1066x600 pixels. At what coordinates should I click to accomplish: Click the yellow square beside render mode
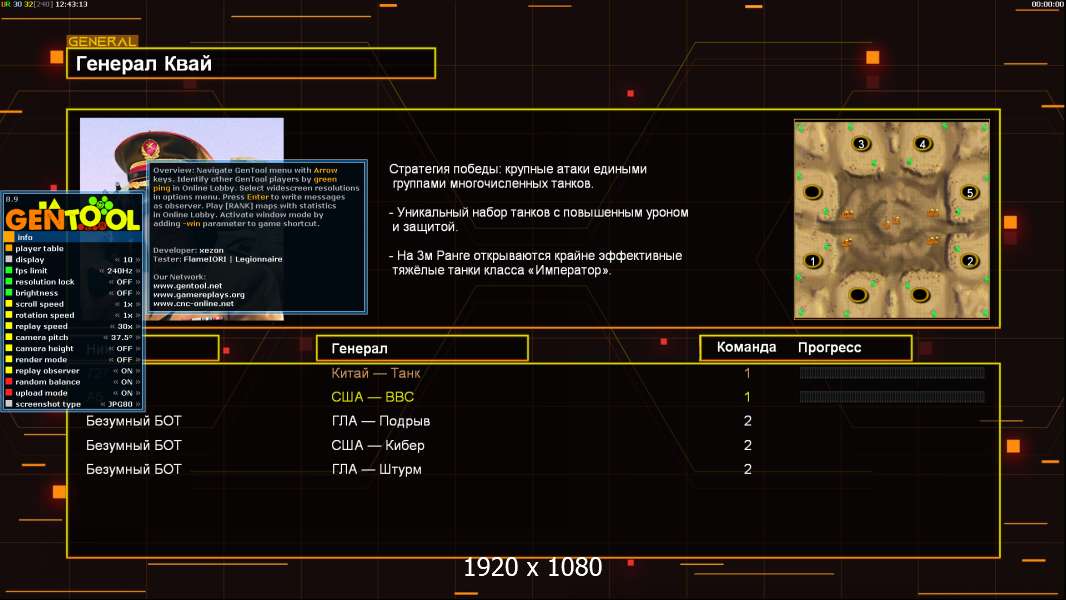click(x=9, y=359)
